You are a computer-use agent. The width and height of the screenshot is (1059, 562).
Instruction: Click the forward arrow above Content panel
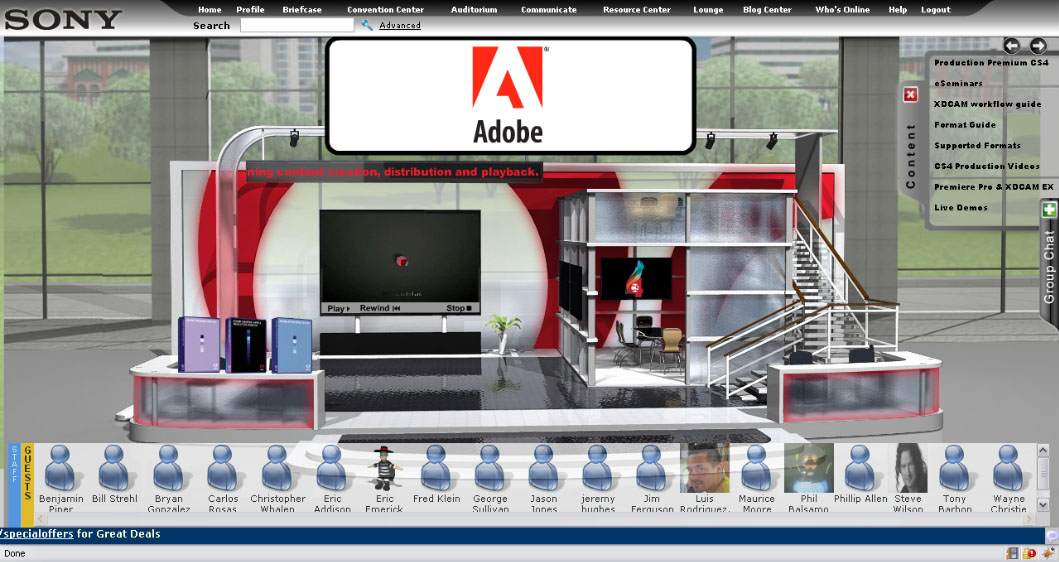tap(1037, 45)
